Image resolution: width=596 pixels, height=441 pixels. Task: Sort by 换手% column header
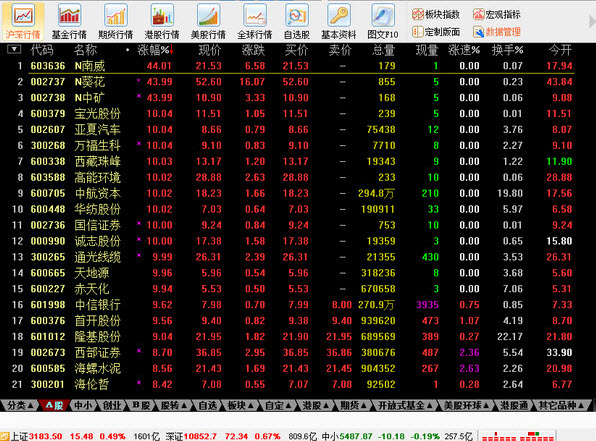coord(507,50)
